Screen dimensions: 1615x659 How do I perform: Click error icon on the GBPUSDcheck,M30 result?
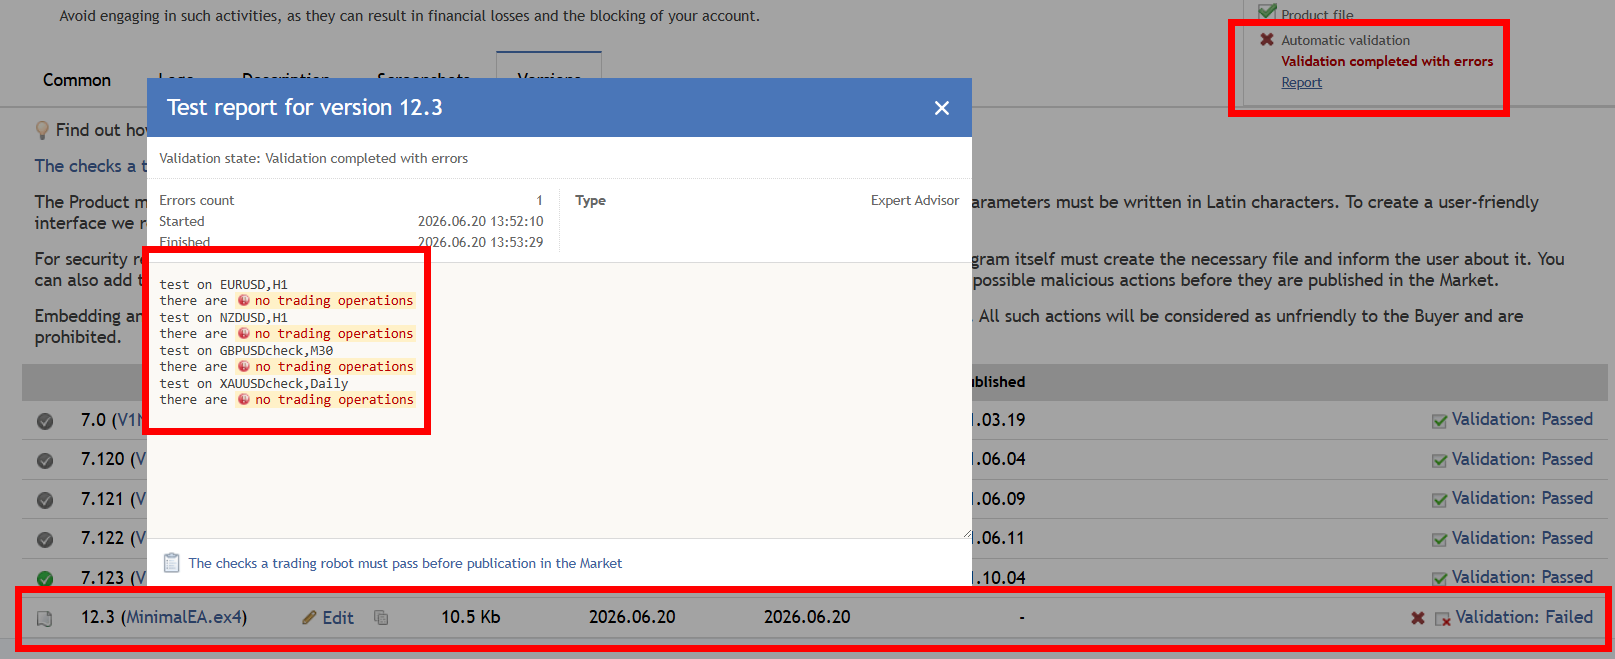[243, 366]
